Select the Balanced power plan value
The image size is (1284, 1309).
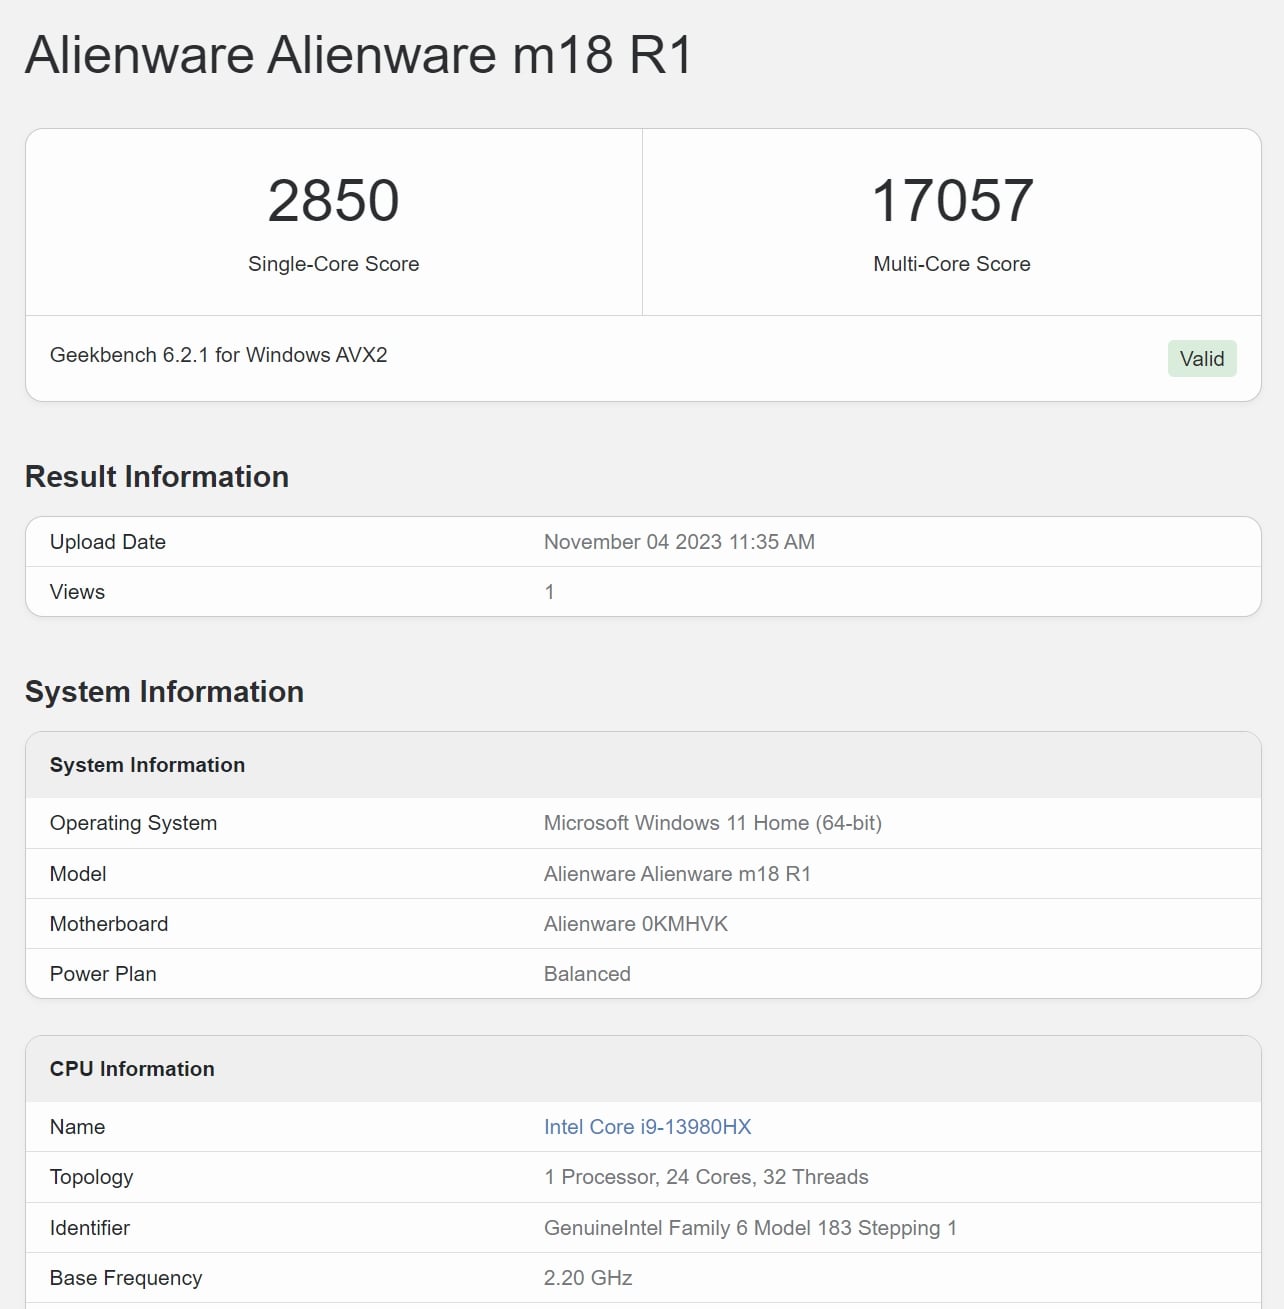[587, 974]
